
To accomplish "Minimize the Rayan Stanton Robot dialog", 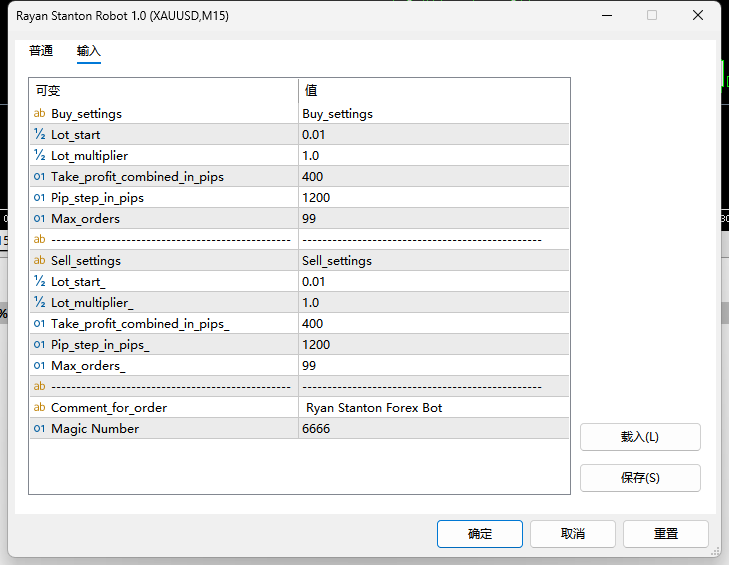I will coord(607,15).
